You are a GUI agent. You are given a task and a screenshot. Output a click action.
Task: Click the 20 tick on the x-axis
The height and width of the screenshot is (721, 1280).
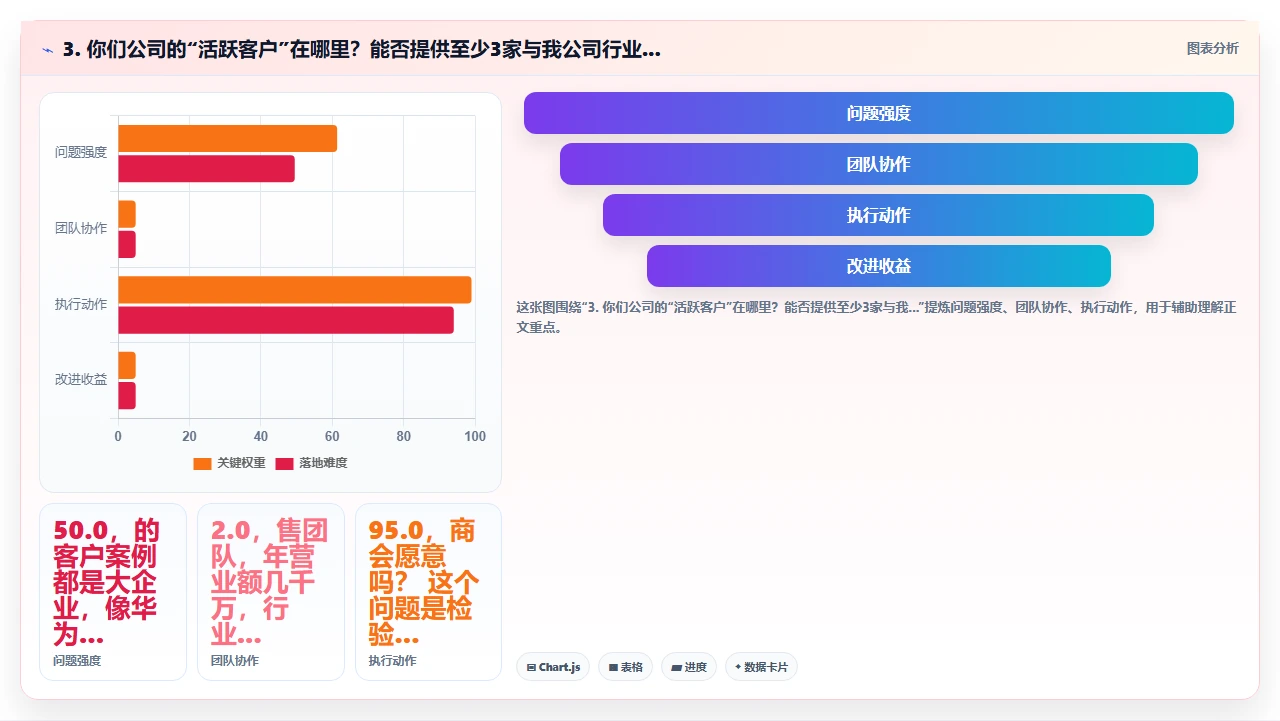click(189, 436)
